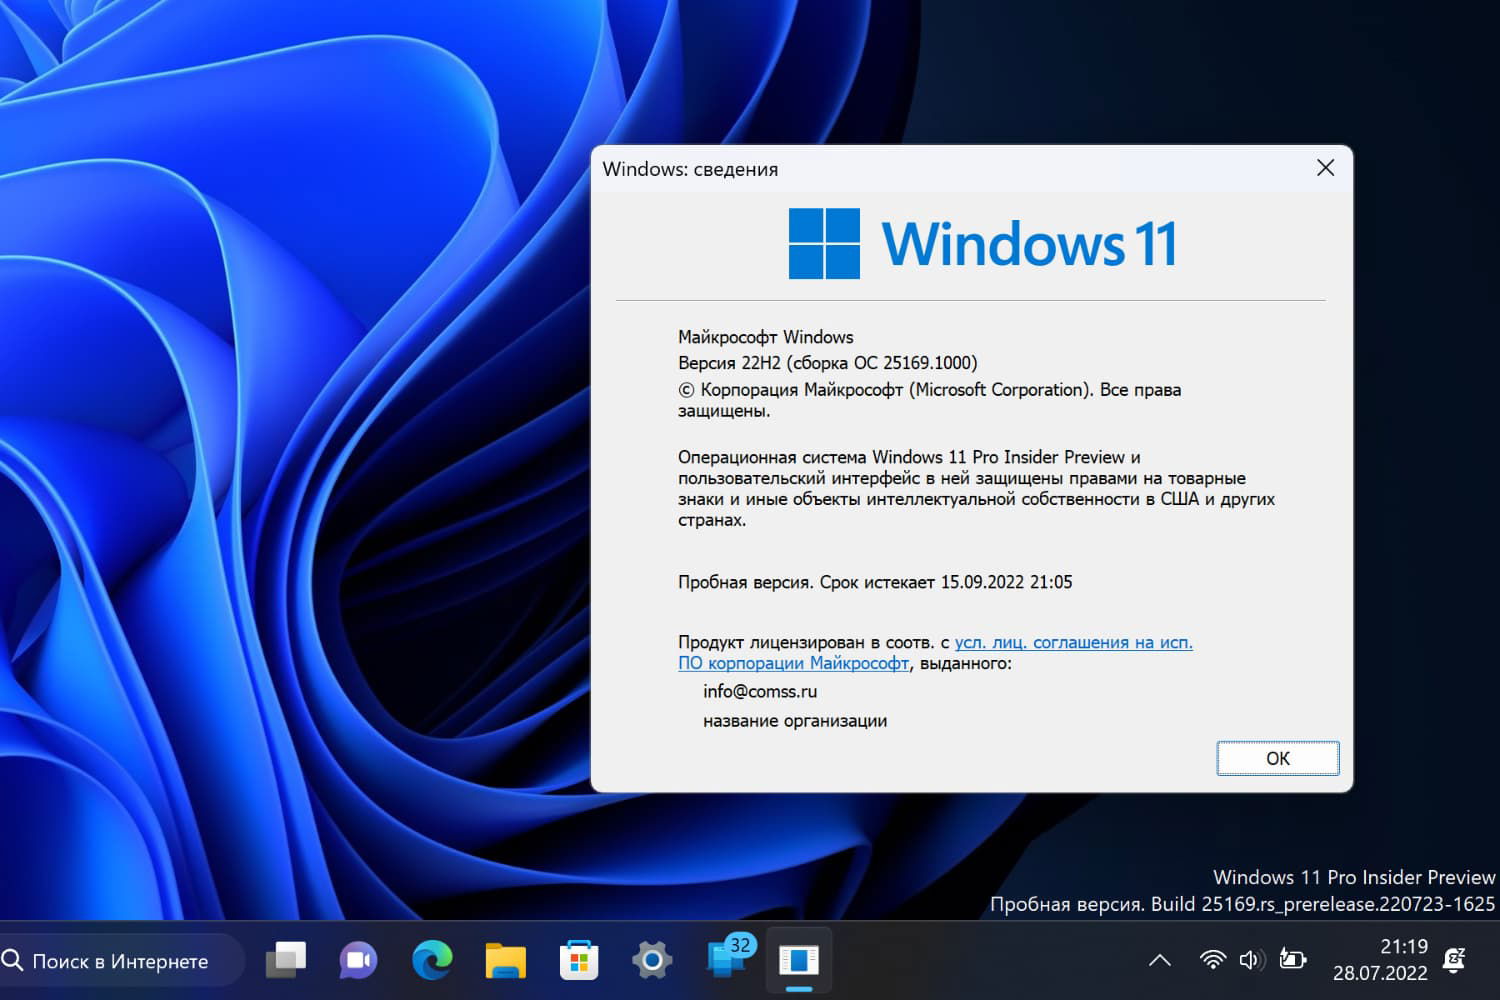
Task: Click the search box 'Поиск в Интернете'
Action: coord(120,961)
